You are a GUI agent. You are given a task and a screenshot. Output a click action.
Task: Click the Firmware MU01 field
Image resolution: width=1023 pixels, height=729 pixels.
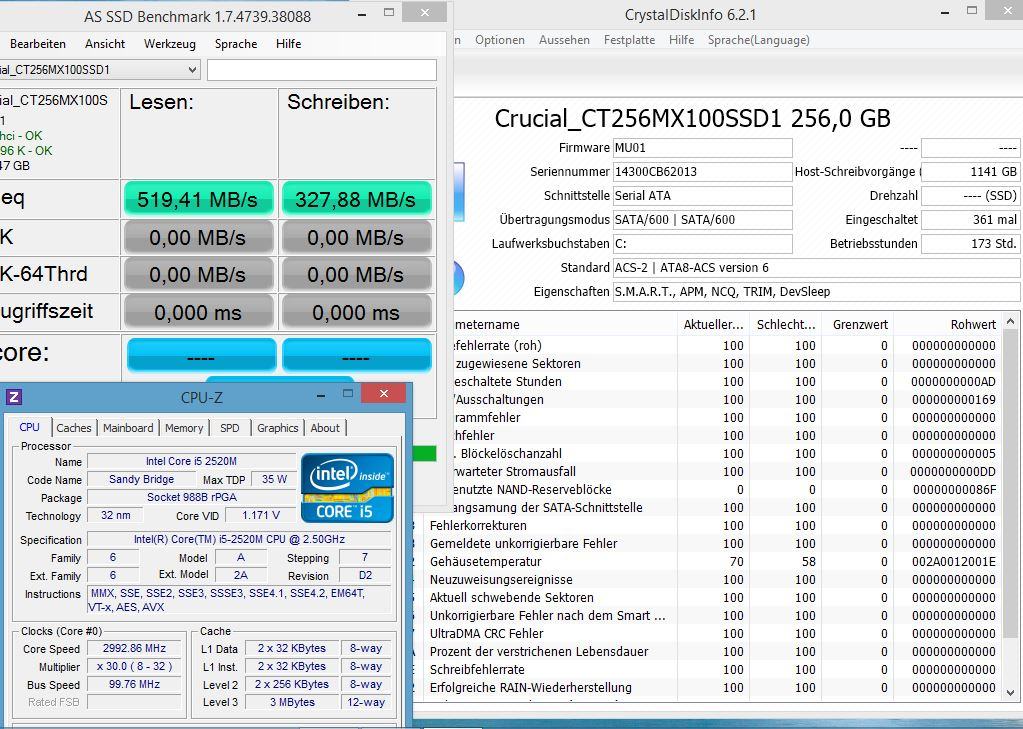[x=703, y=147]
